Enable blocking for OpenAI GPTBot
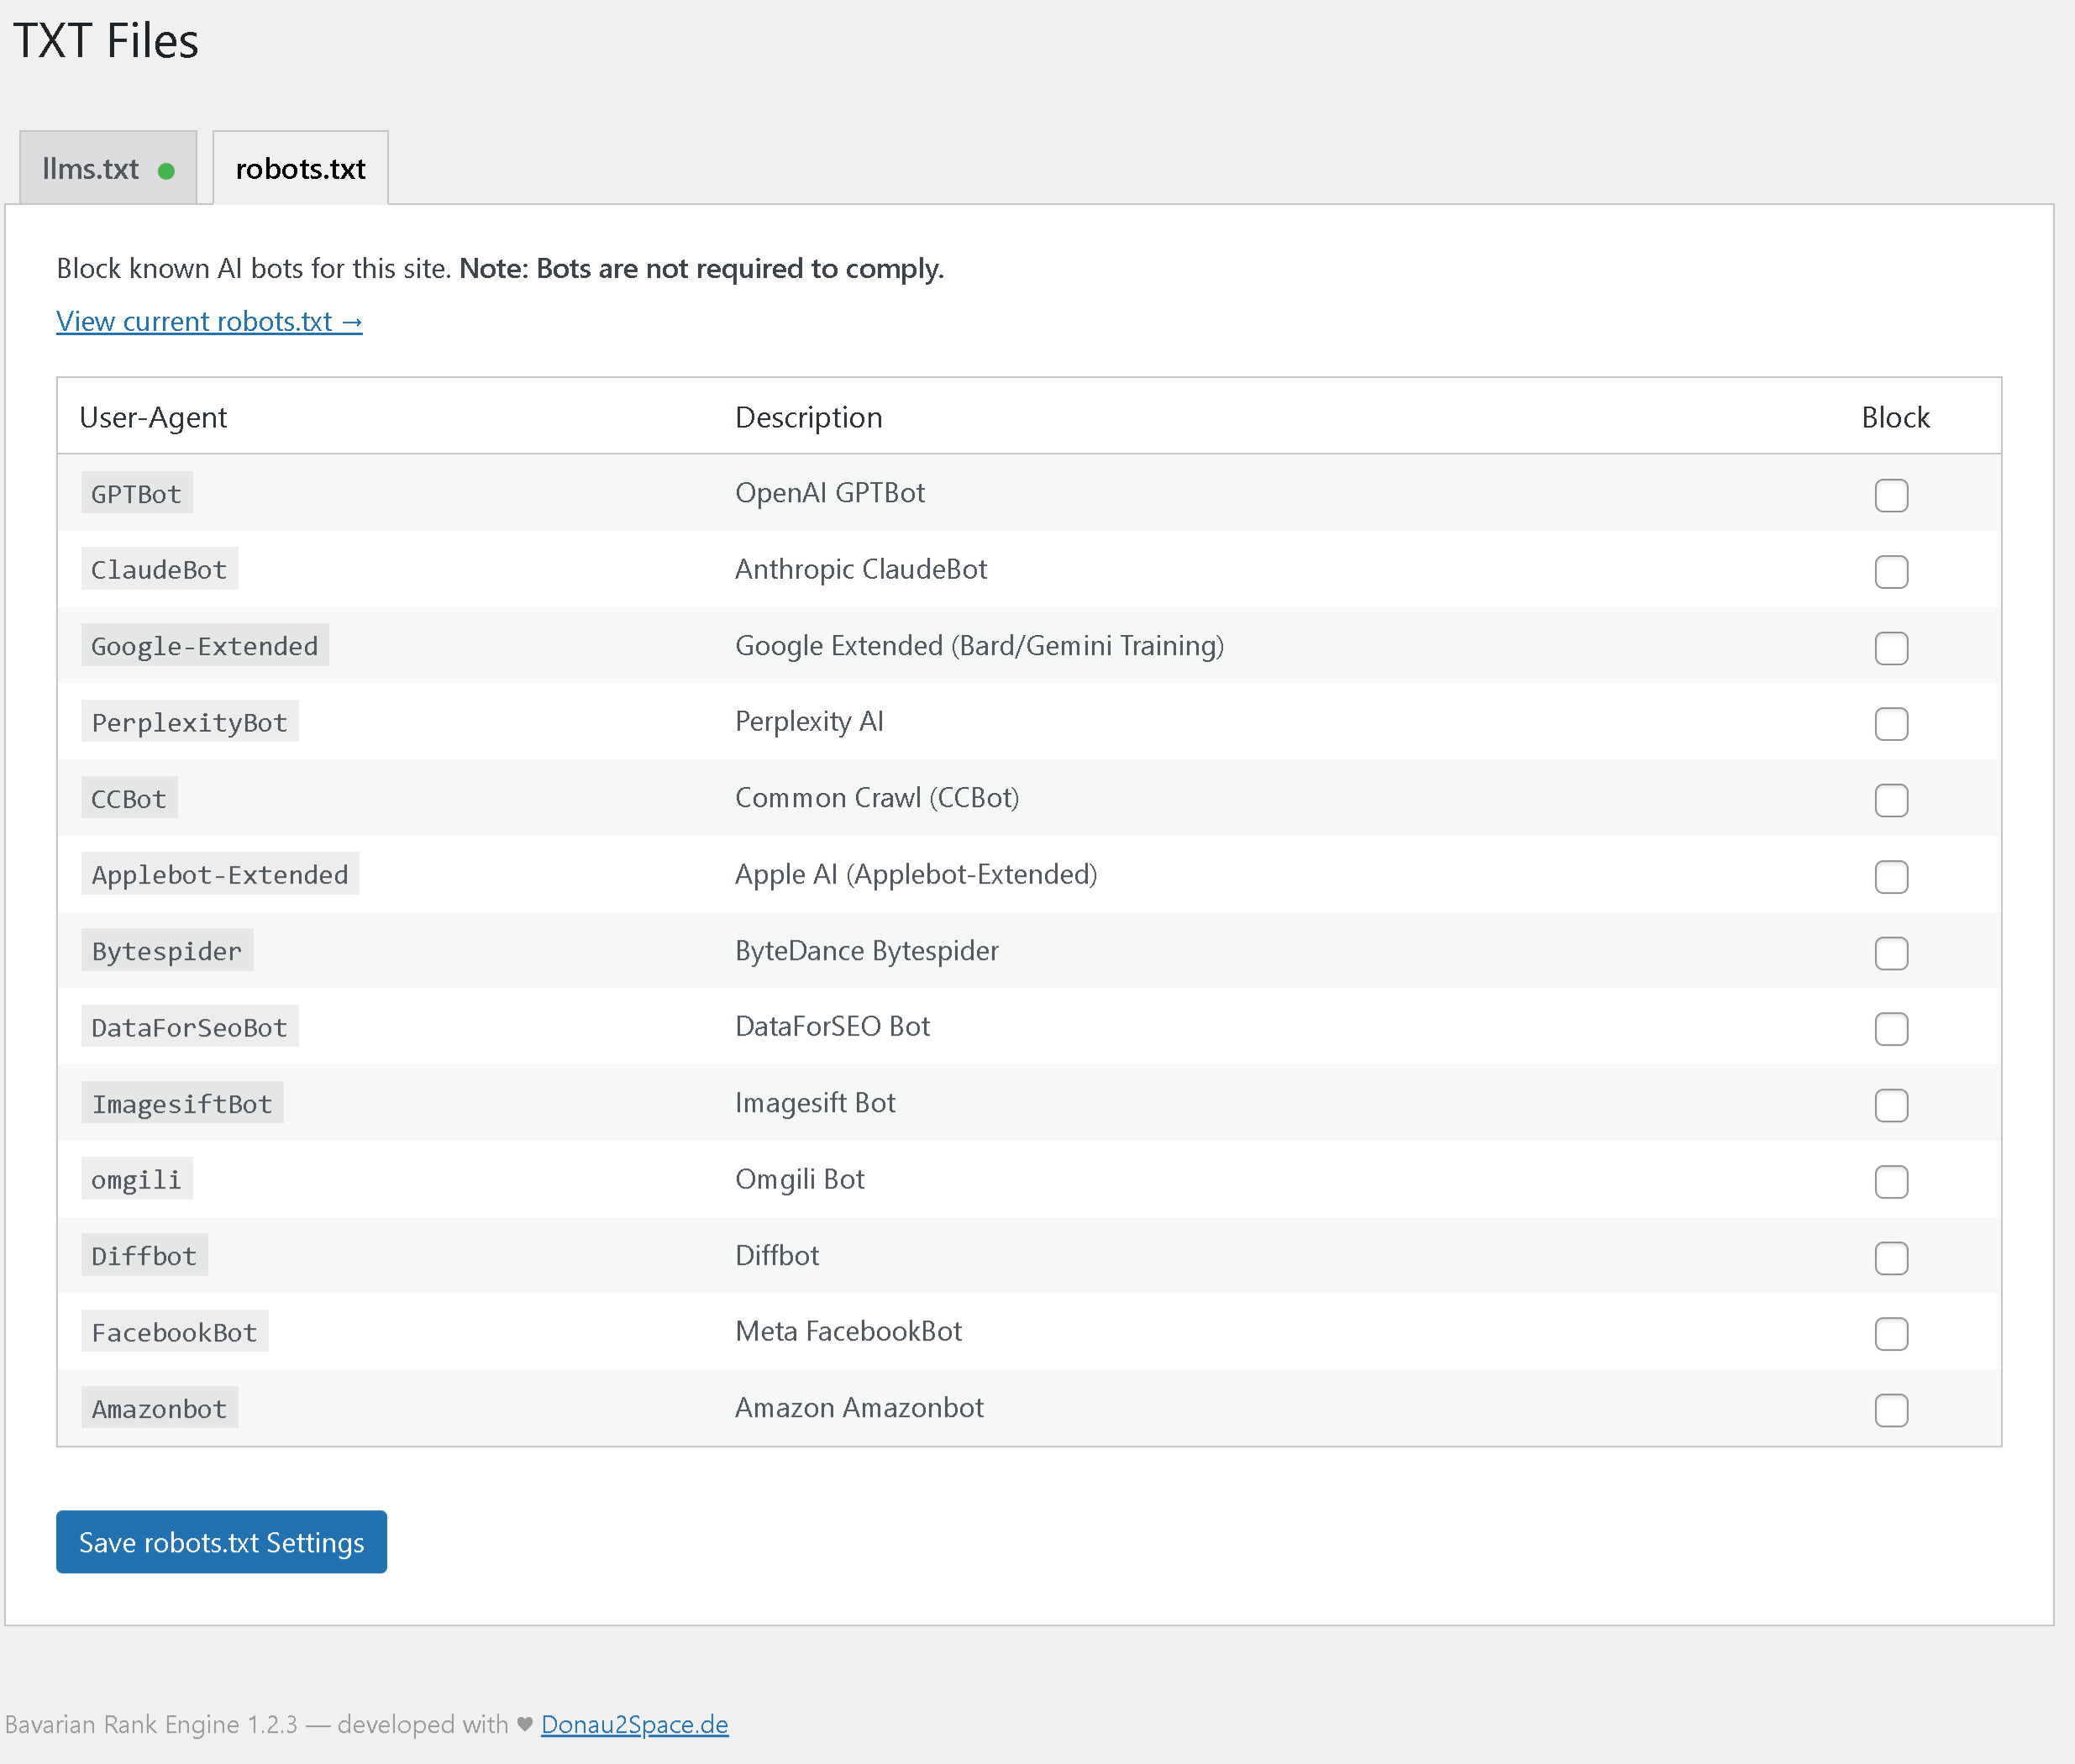 coord(1891,494)
